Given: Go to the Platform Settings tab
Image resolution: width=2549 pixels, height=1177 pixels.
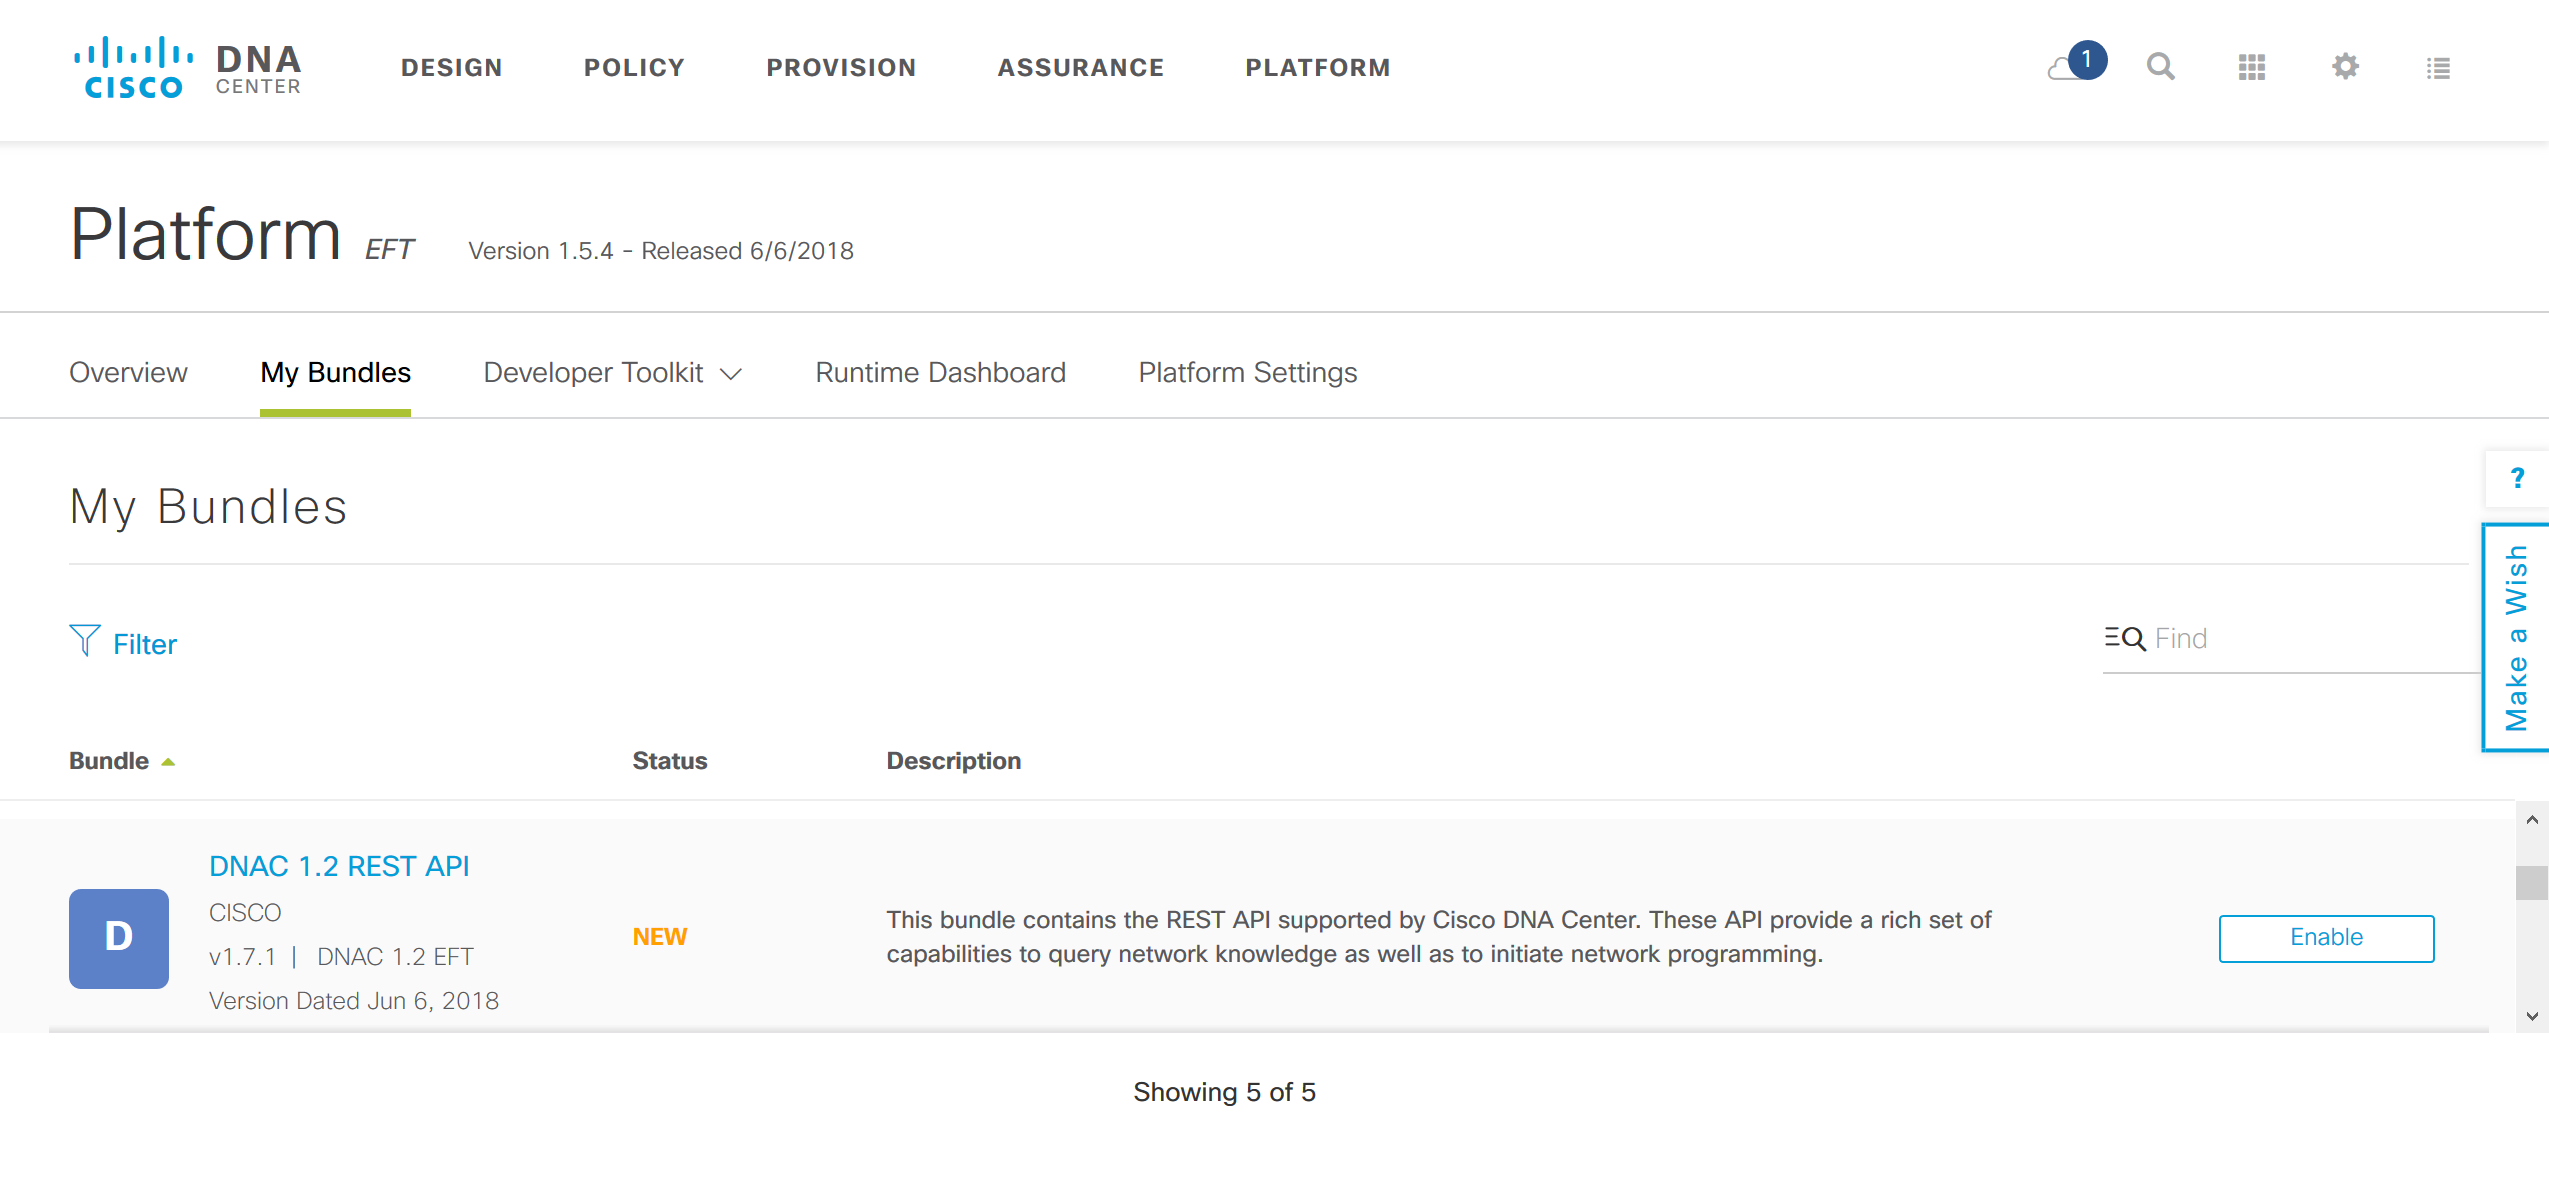Looking at the screenshot, I should pos(1247,373).
